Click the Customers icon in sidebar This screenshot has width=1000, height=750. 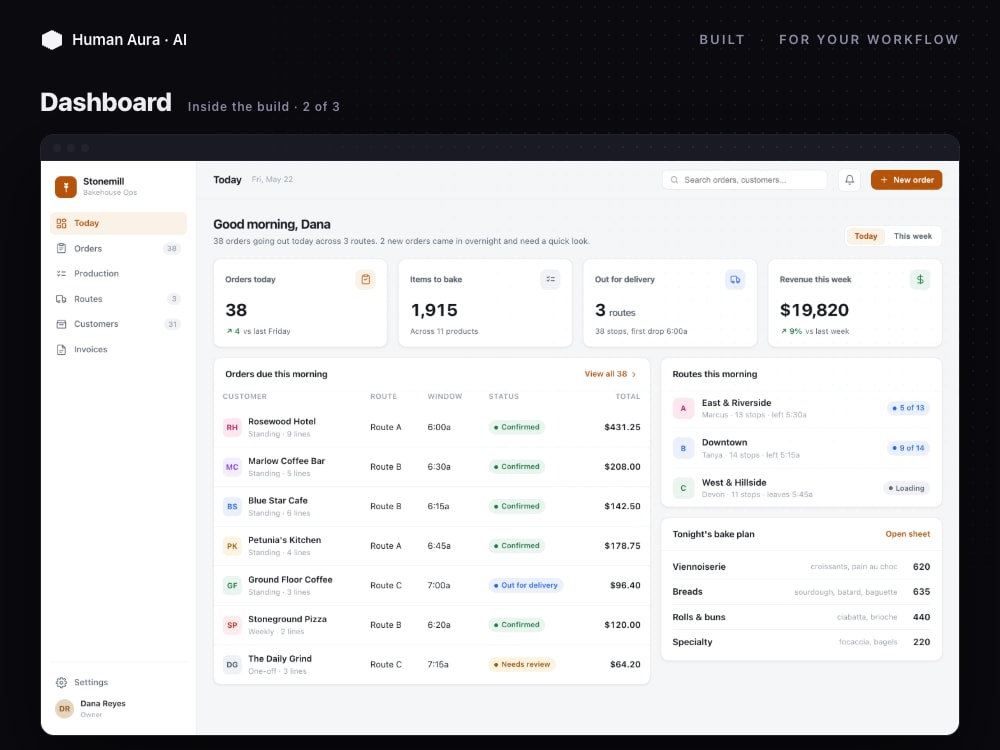61,324
